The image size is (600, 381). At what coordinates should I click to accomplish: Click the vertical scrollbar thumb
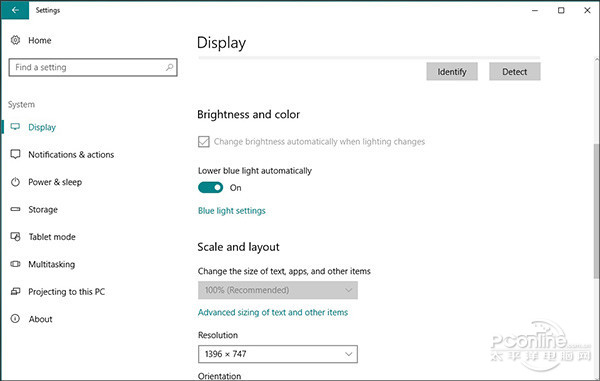tap(597, 211)
